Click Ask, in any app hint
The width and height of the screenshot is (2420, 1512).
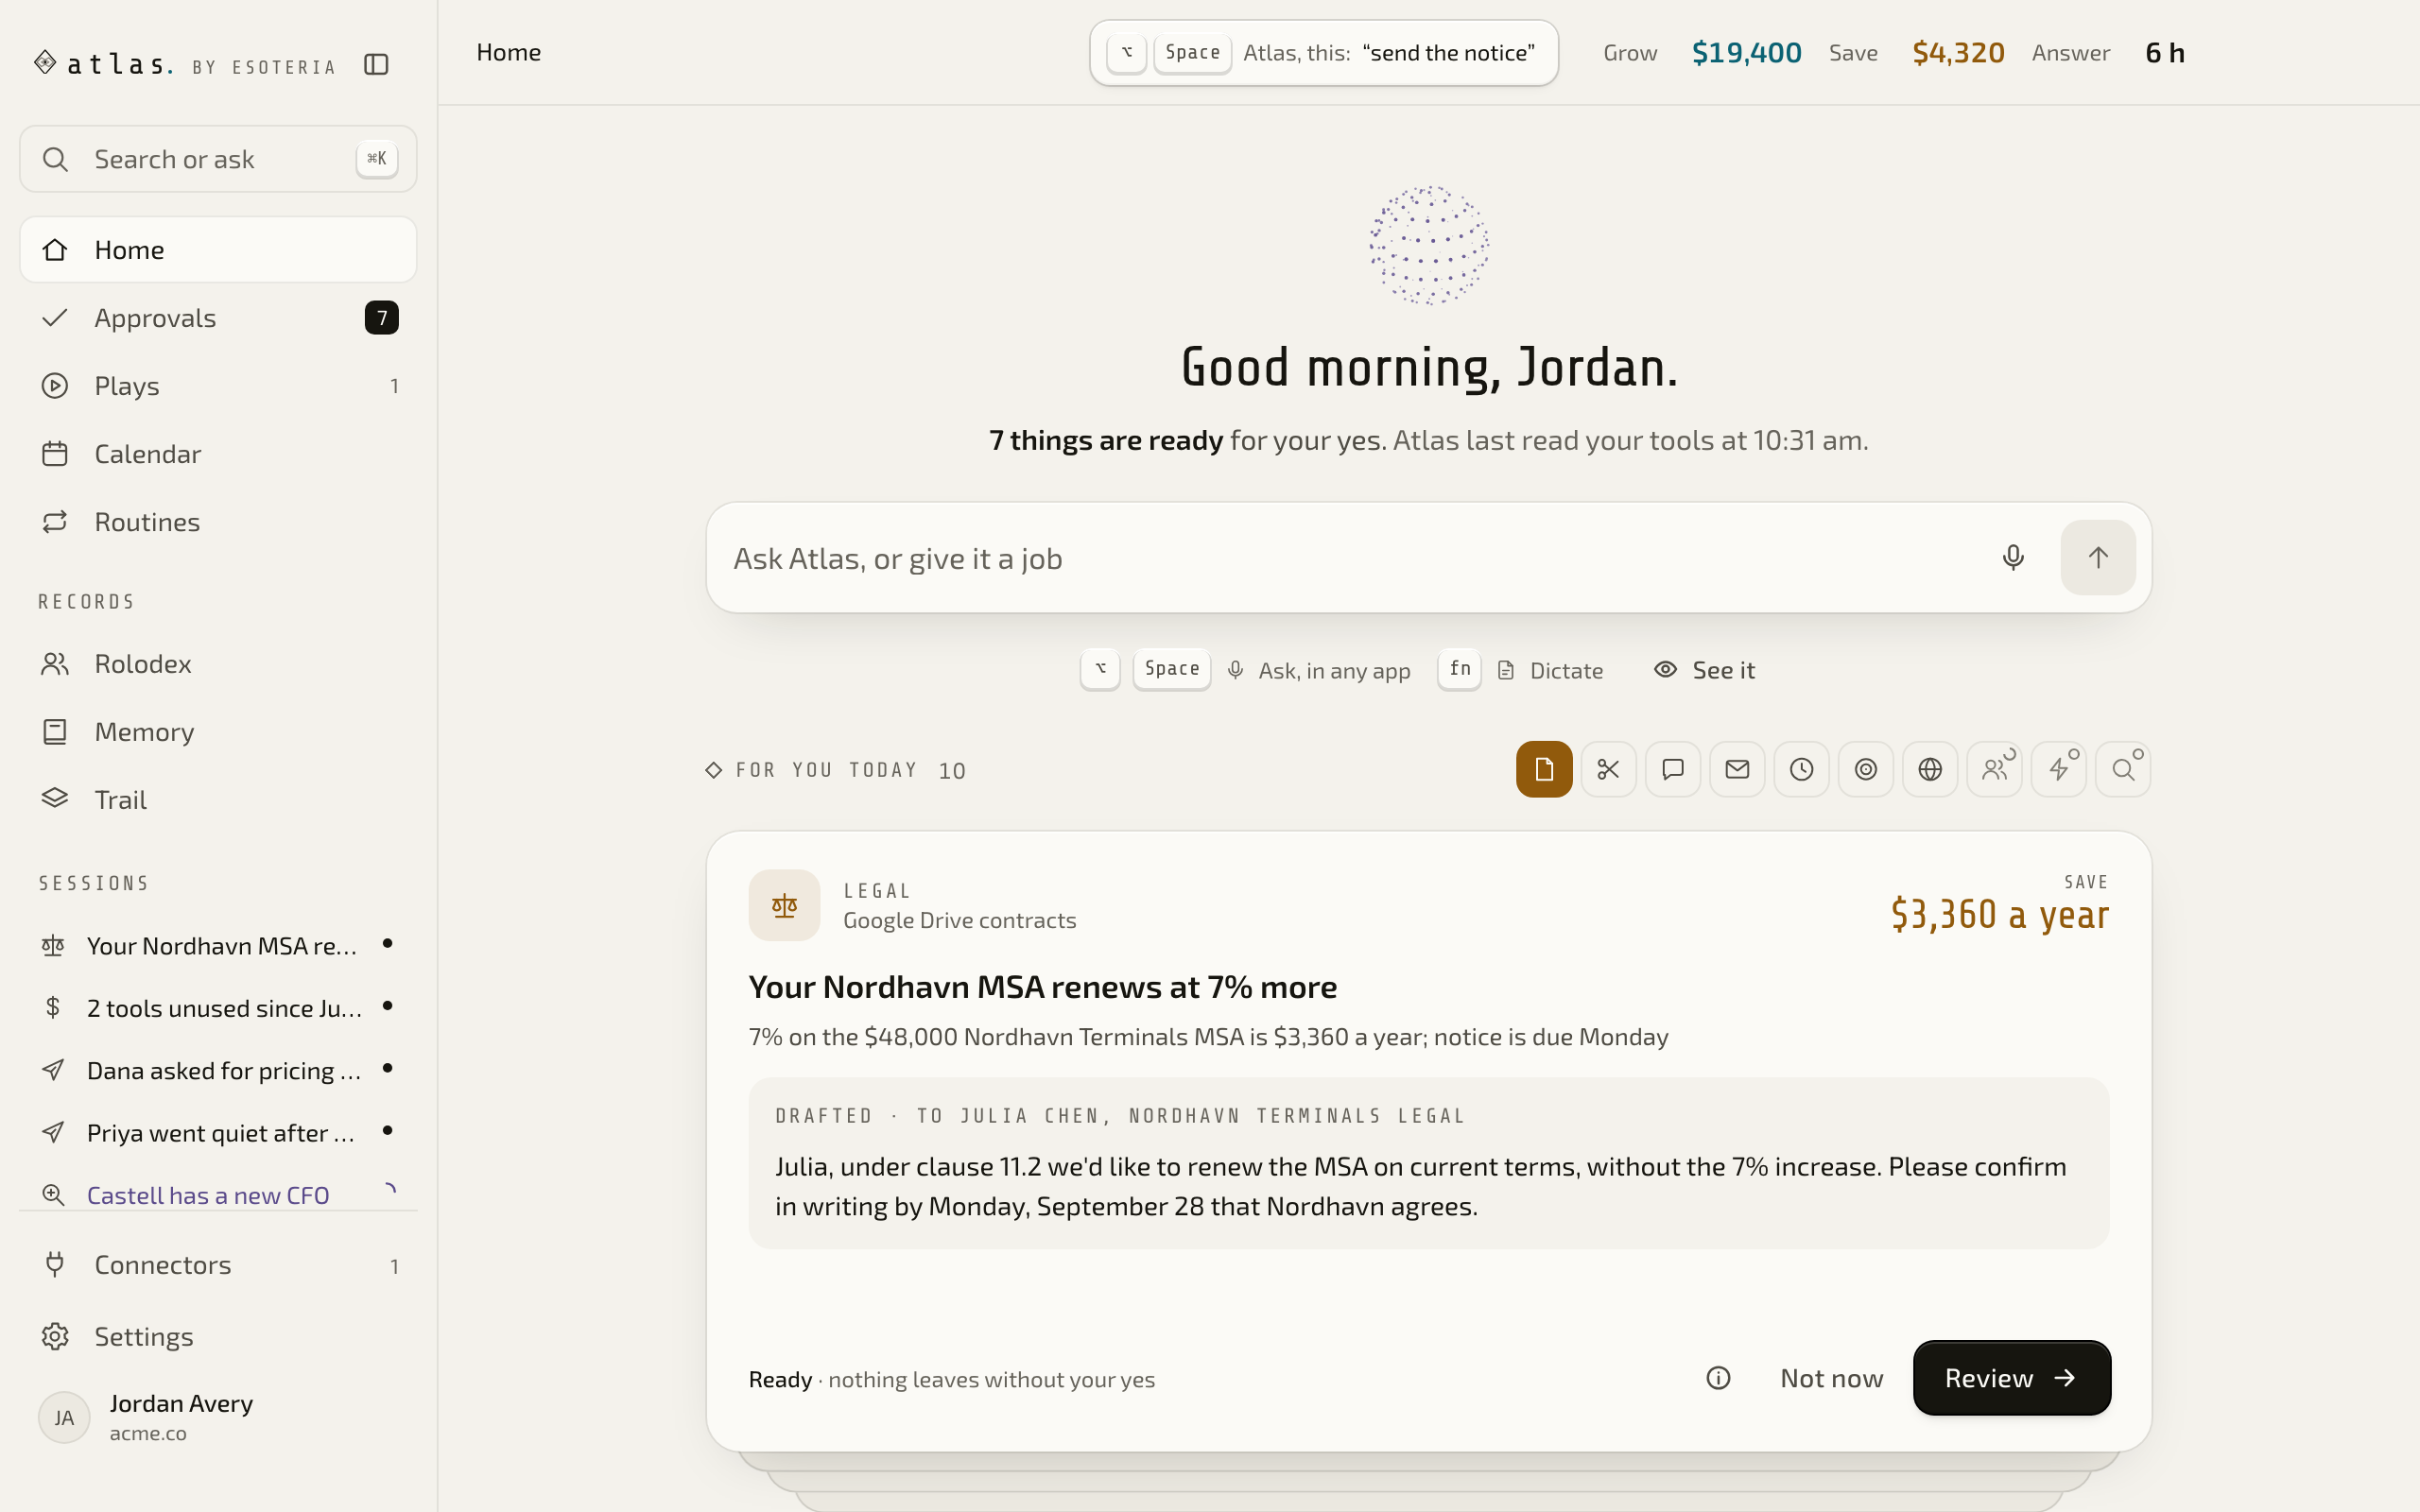click(1246, 670)
